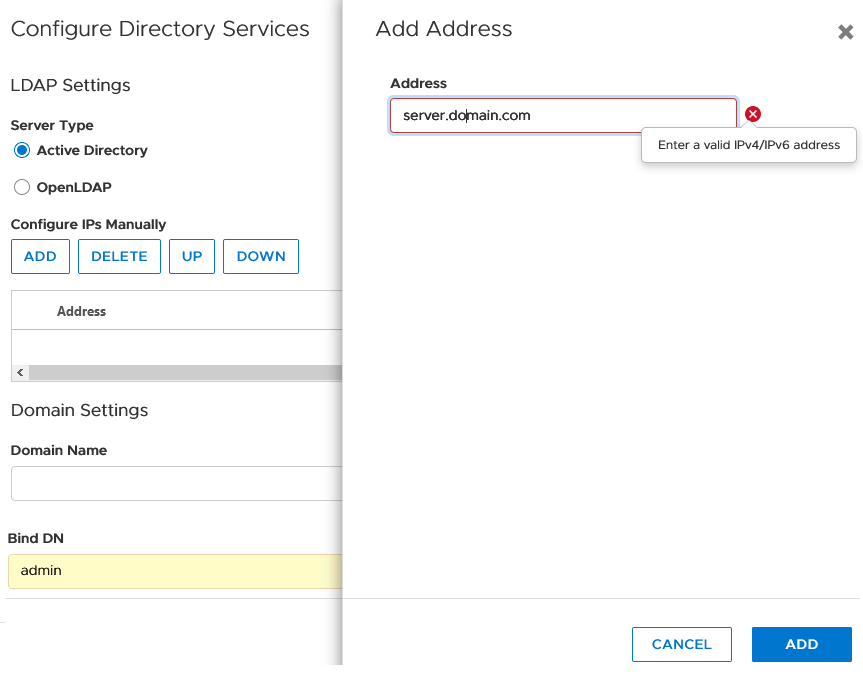Click the scrollbar left arrow under address table

[19, 372]
